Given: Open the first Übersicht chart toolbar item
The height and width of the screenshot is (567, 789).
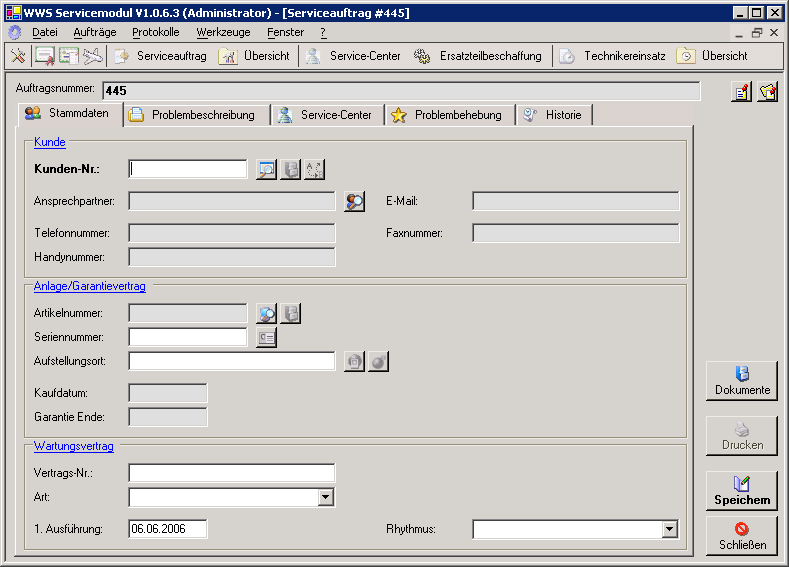Looking at the screenshot, I should [x=255, y=56].
